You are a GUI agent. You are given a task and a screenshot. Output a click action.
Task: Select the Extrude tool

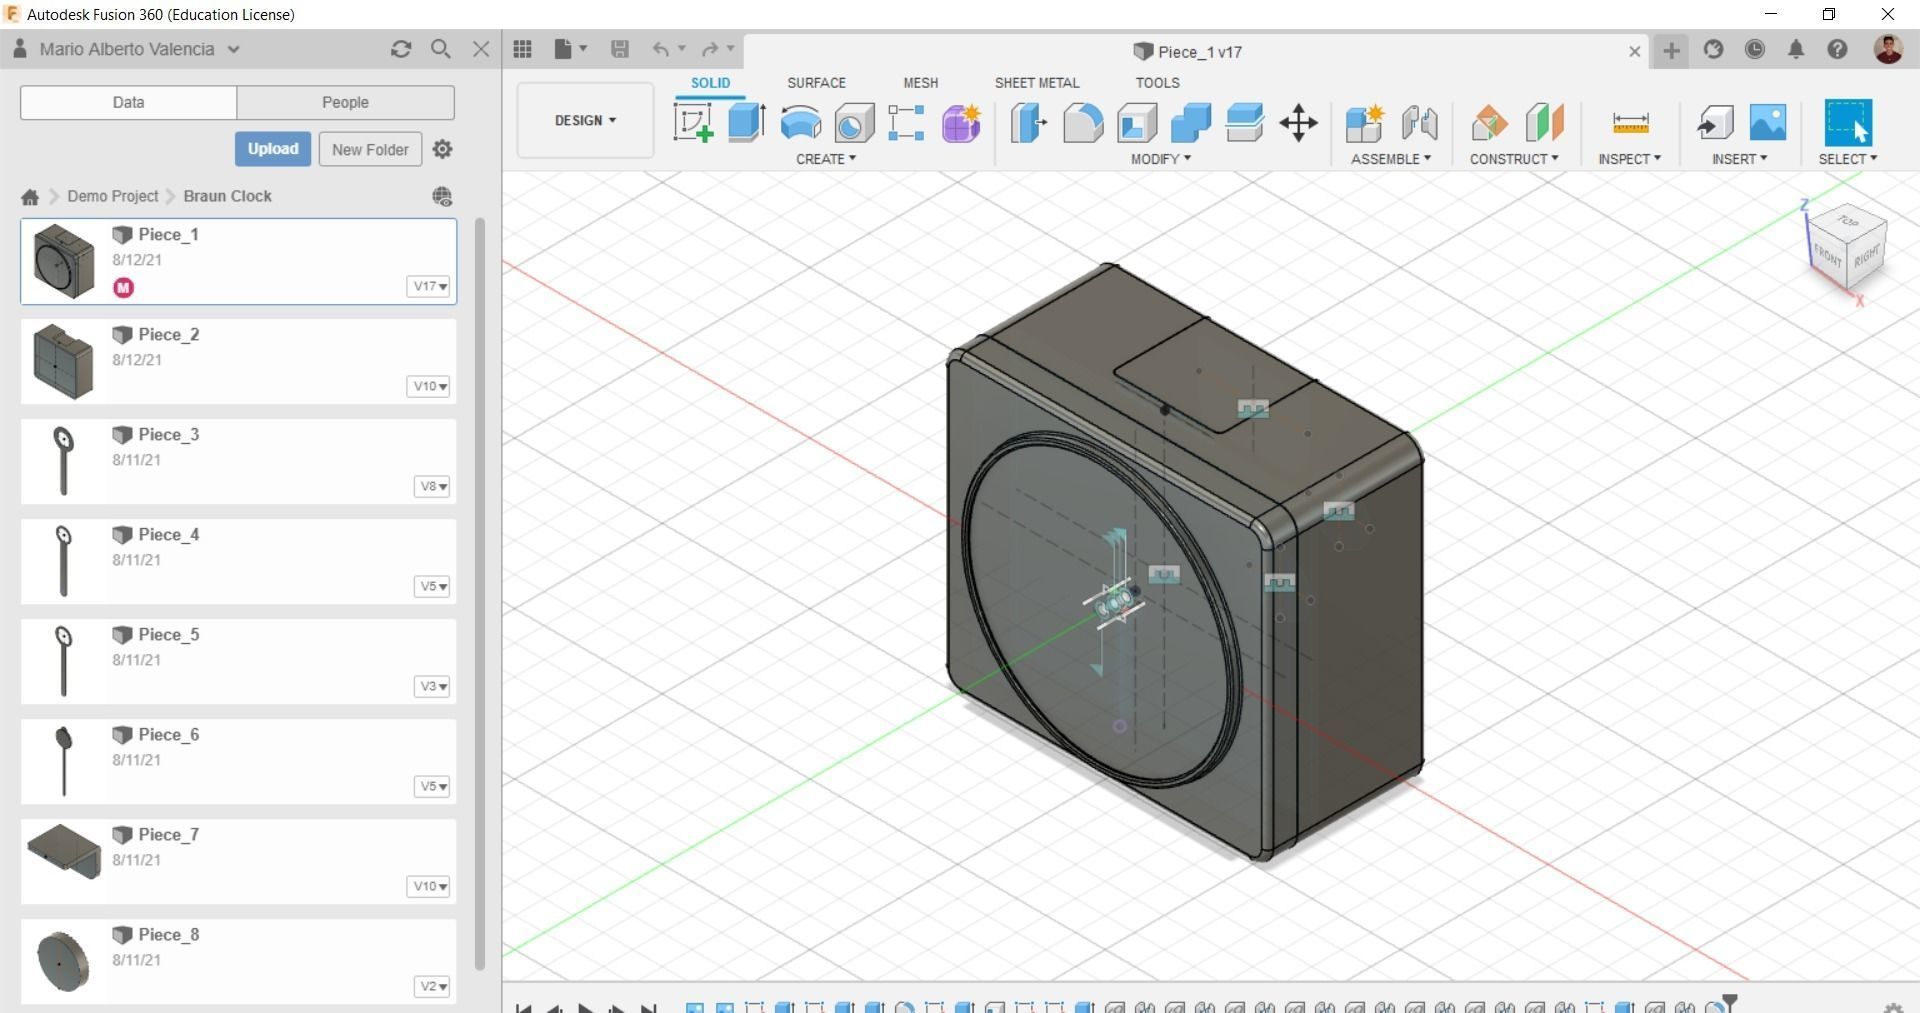(x=747, y=123)
